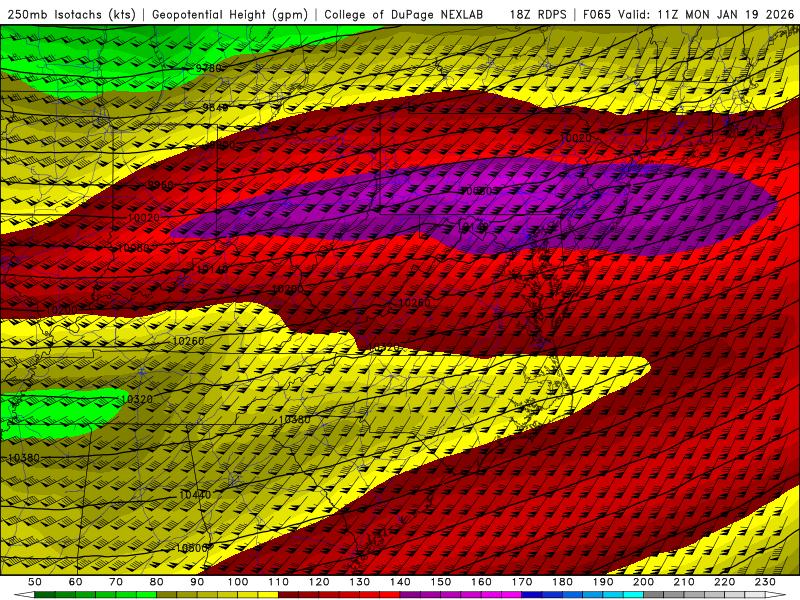Click the '220' value on the color scale
The width and height of the screenshot is (800, 600).
tap(724, 582)
